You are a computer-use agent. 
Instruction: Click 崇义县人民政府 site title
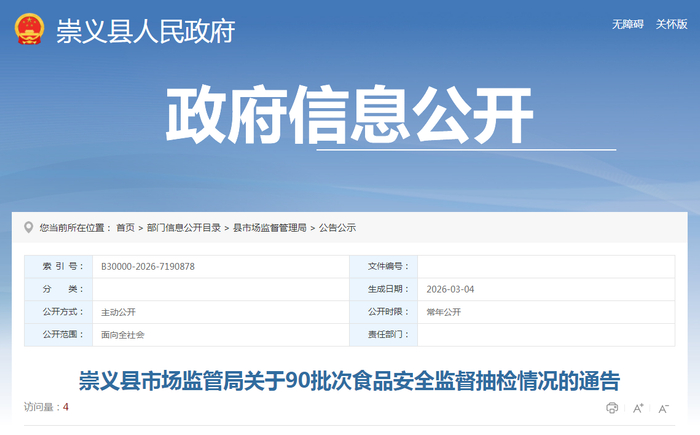146,31
